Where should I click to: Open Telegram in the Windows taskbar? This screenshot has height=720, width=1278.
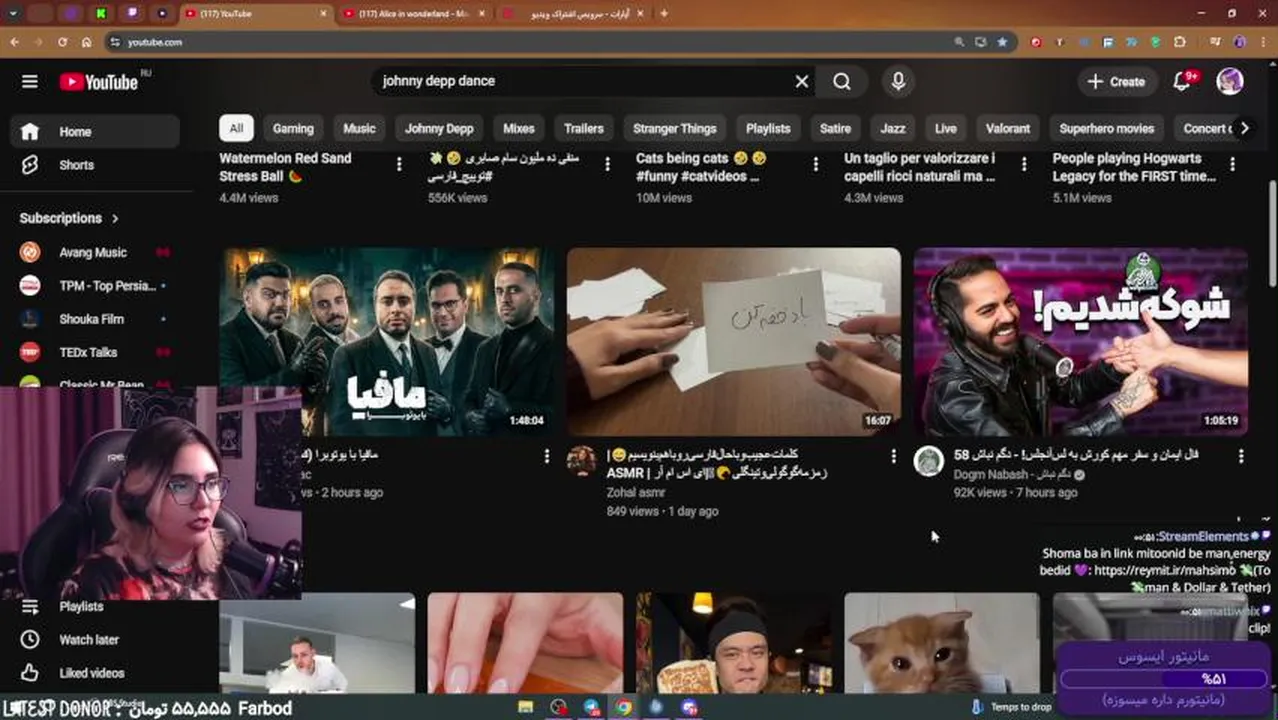pyautogui.click(x=591, y=707)
